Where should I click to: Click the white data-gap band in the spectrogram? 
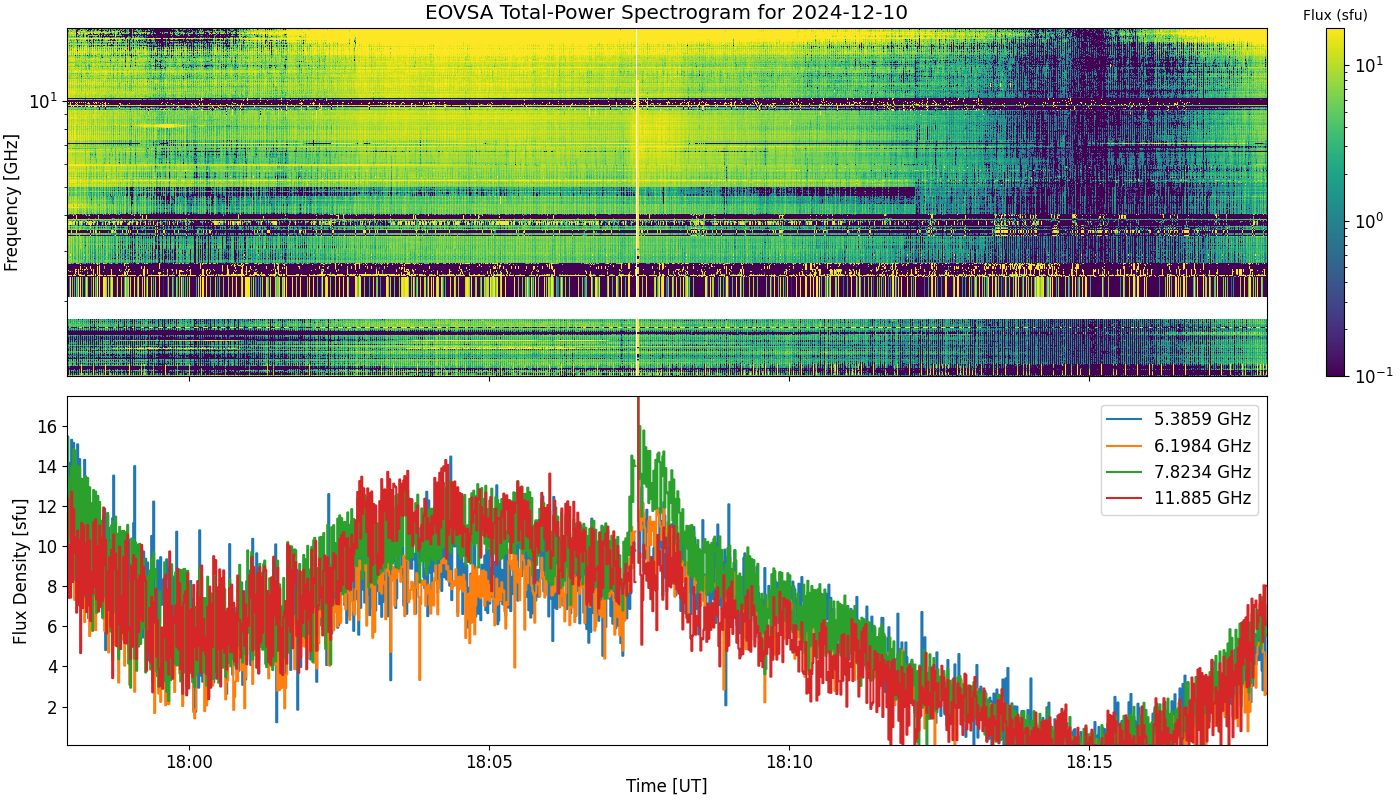click(667, 308)
